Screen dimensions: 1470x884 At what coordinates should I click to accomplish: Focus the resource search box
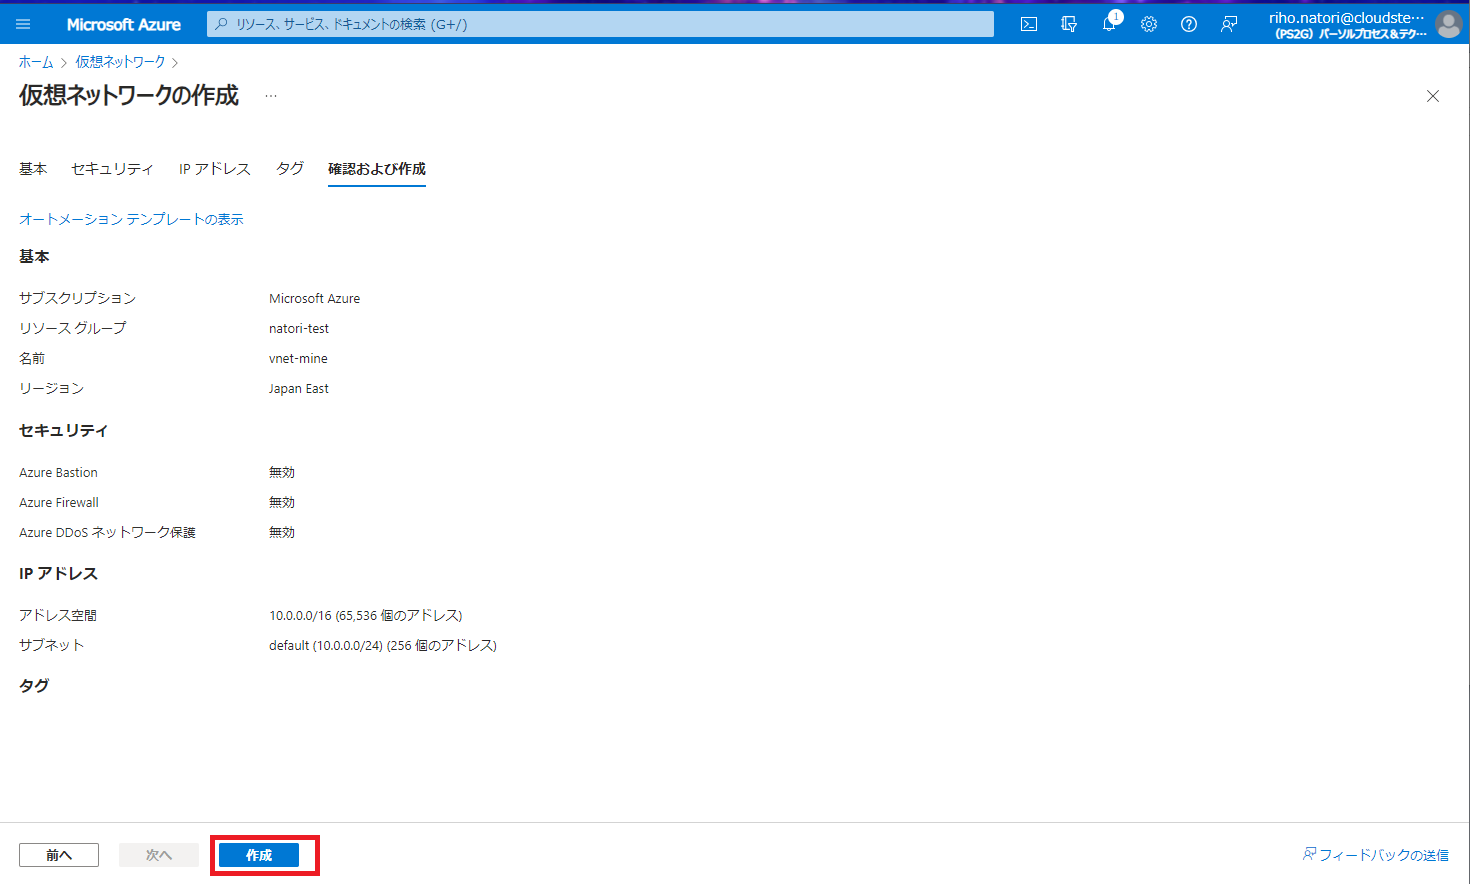point(600,24)
